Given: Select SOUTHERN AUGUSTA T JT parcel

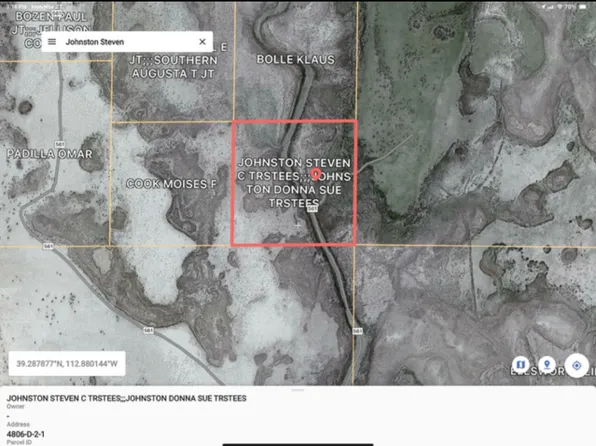Looking at the screenshot, I should click(173, 67).
